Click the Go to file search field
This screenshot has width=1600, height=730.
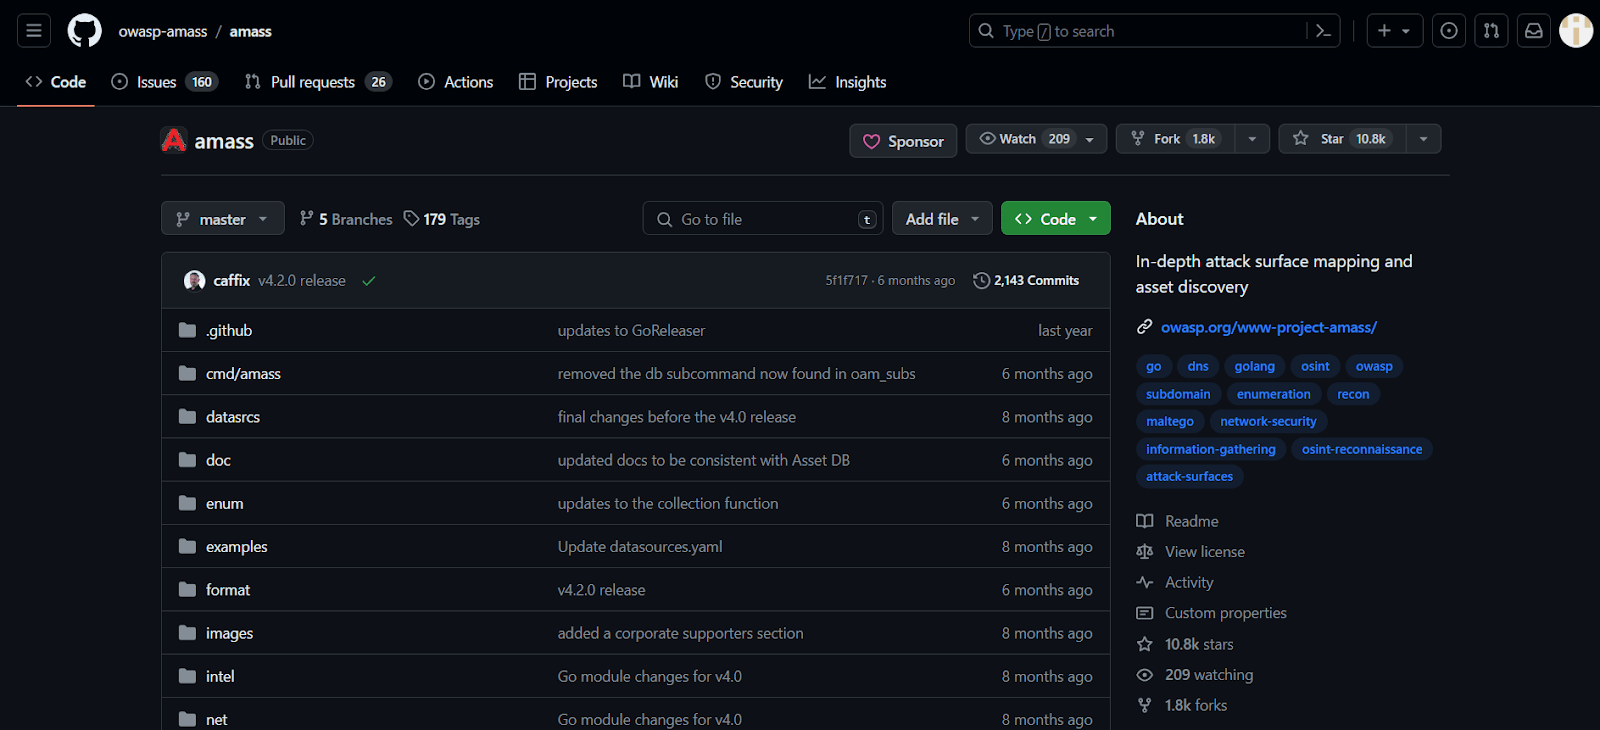tap(763, 219)
